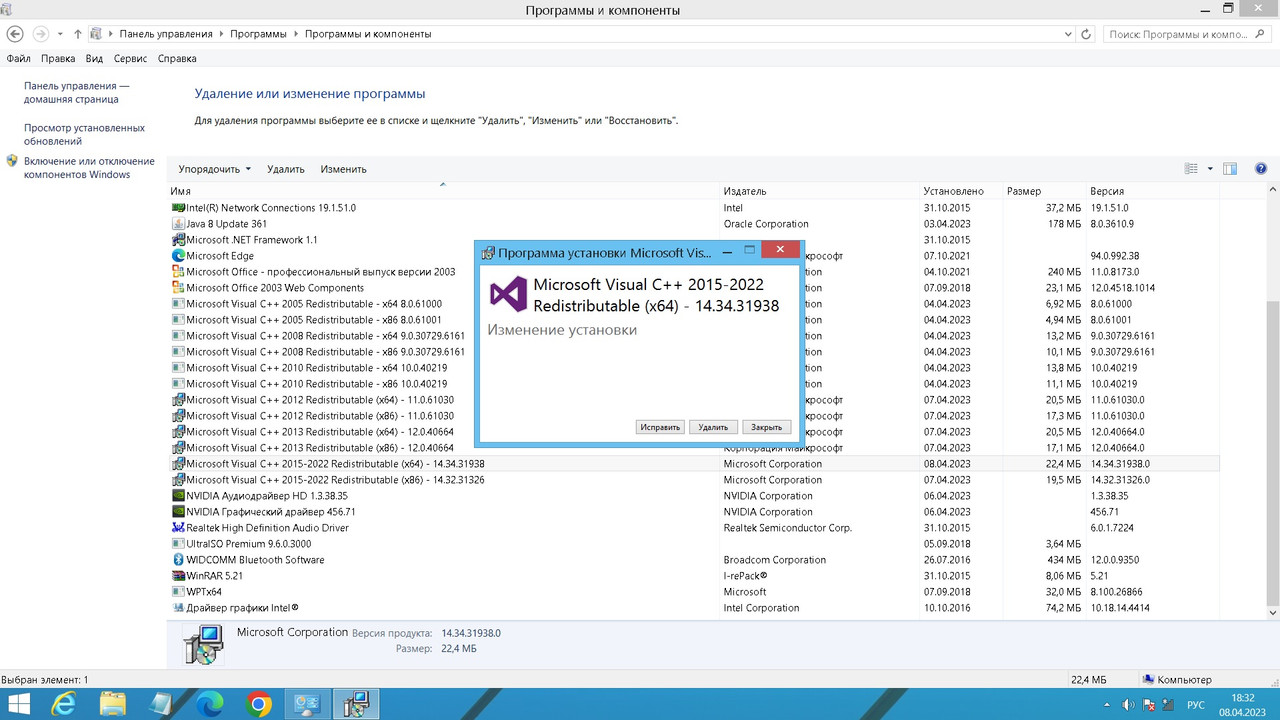Expand the Программы breadcrumb arrow
This screenshot has width=1280, height=720.
[296, 34]
